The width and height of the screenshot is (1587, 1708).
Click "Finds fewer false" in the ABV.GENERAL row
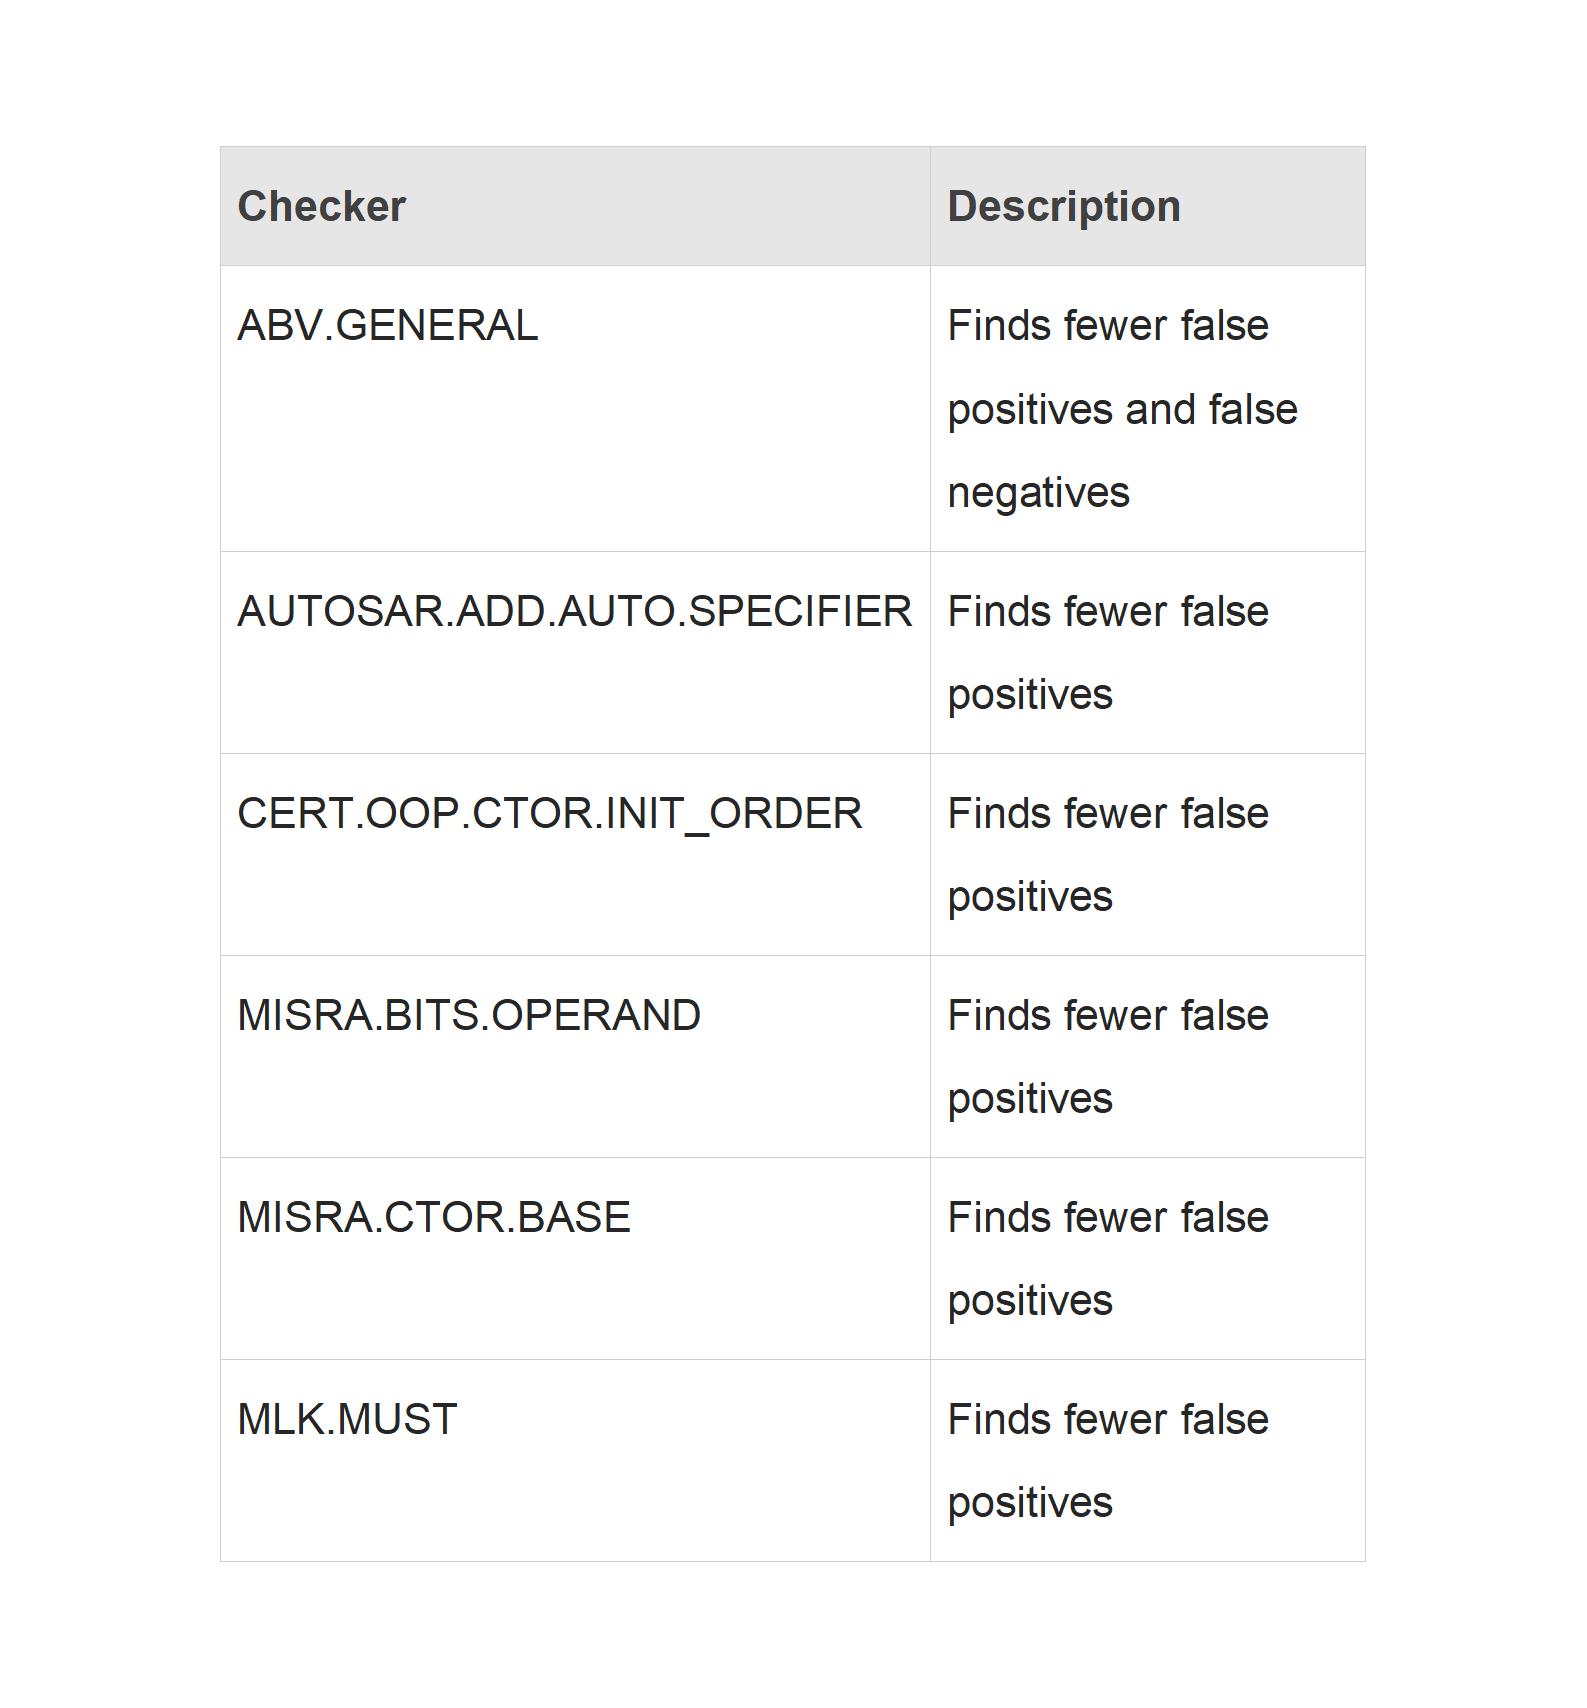pyautogui.click(x=1107, y=326)
